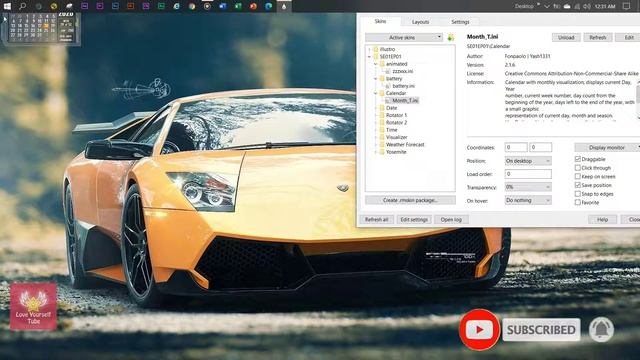Click the first Coordinates input field
The width and height of the screenshot is (640, 360).
click(x=516, y=147)
